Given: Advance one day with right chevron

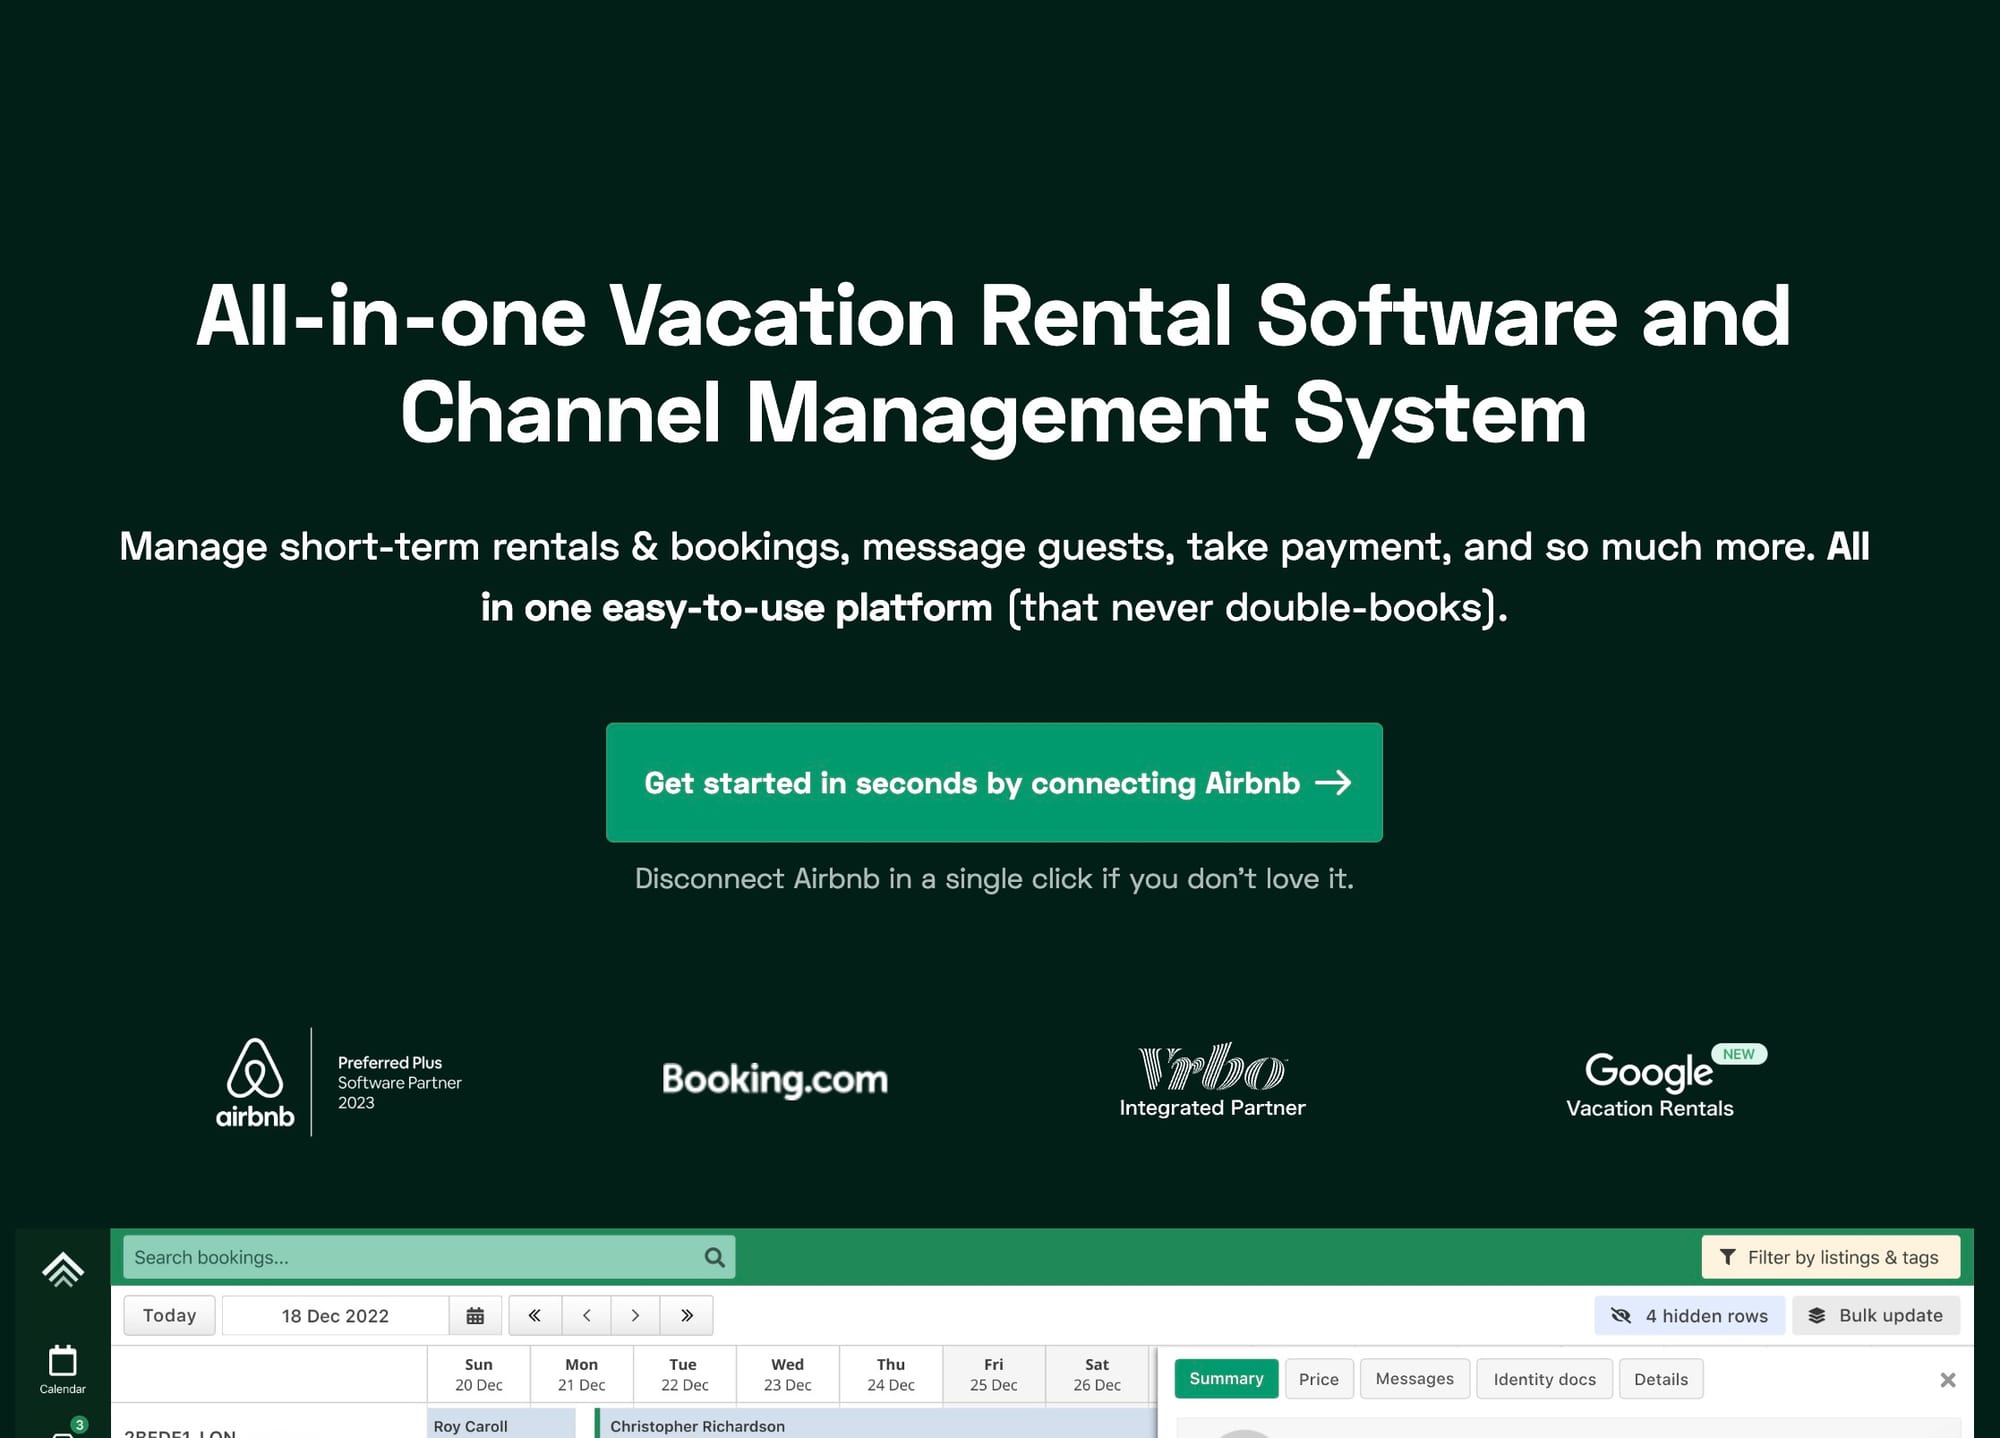Looking at the screenshot, I should [635, 1316].
